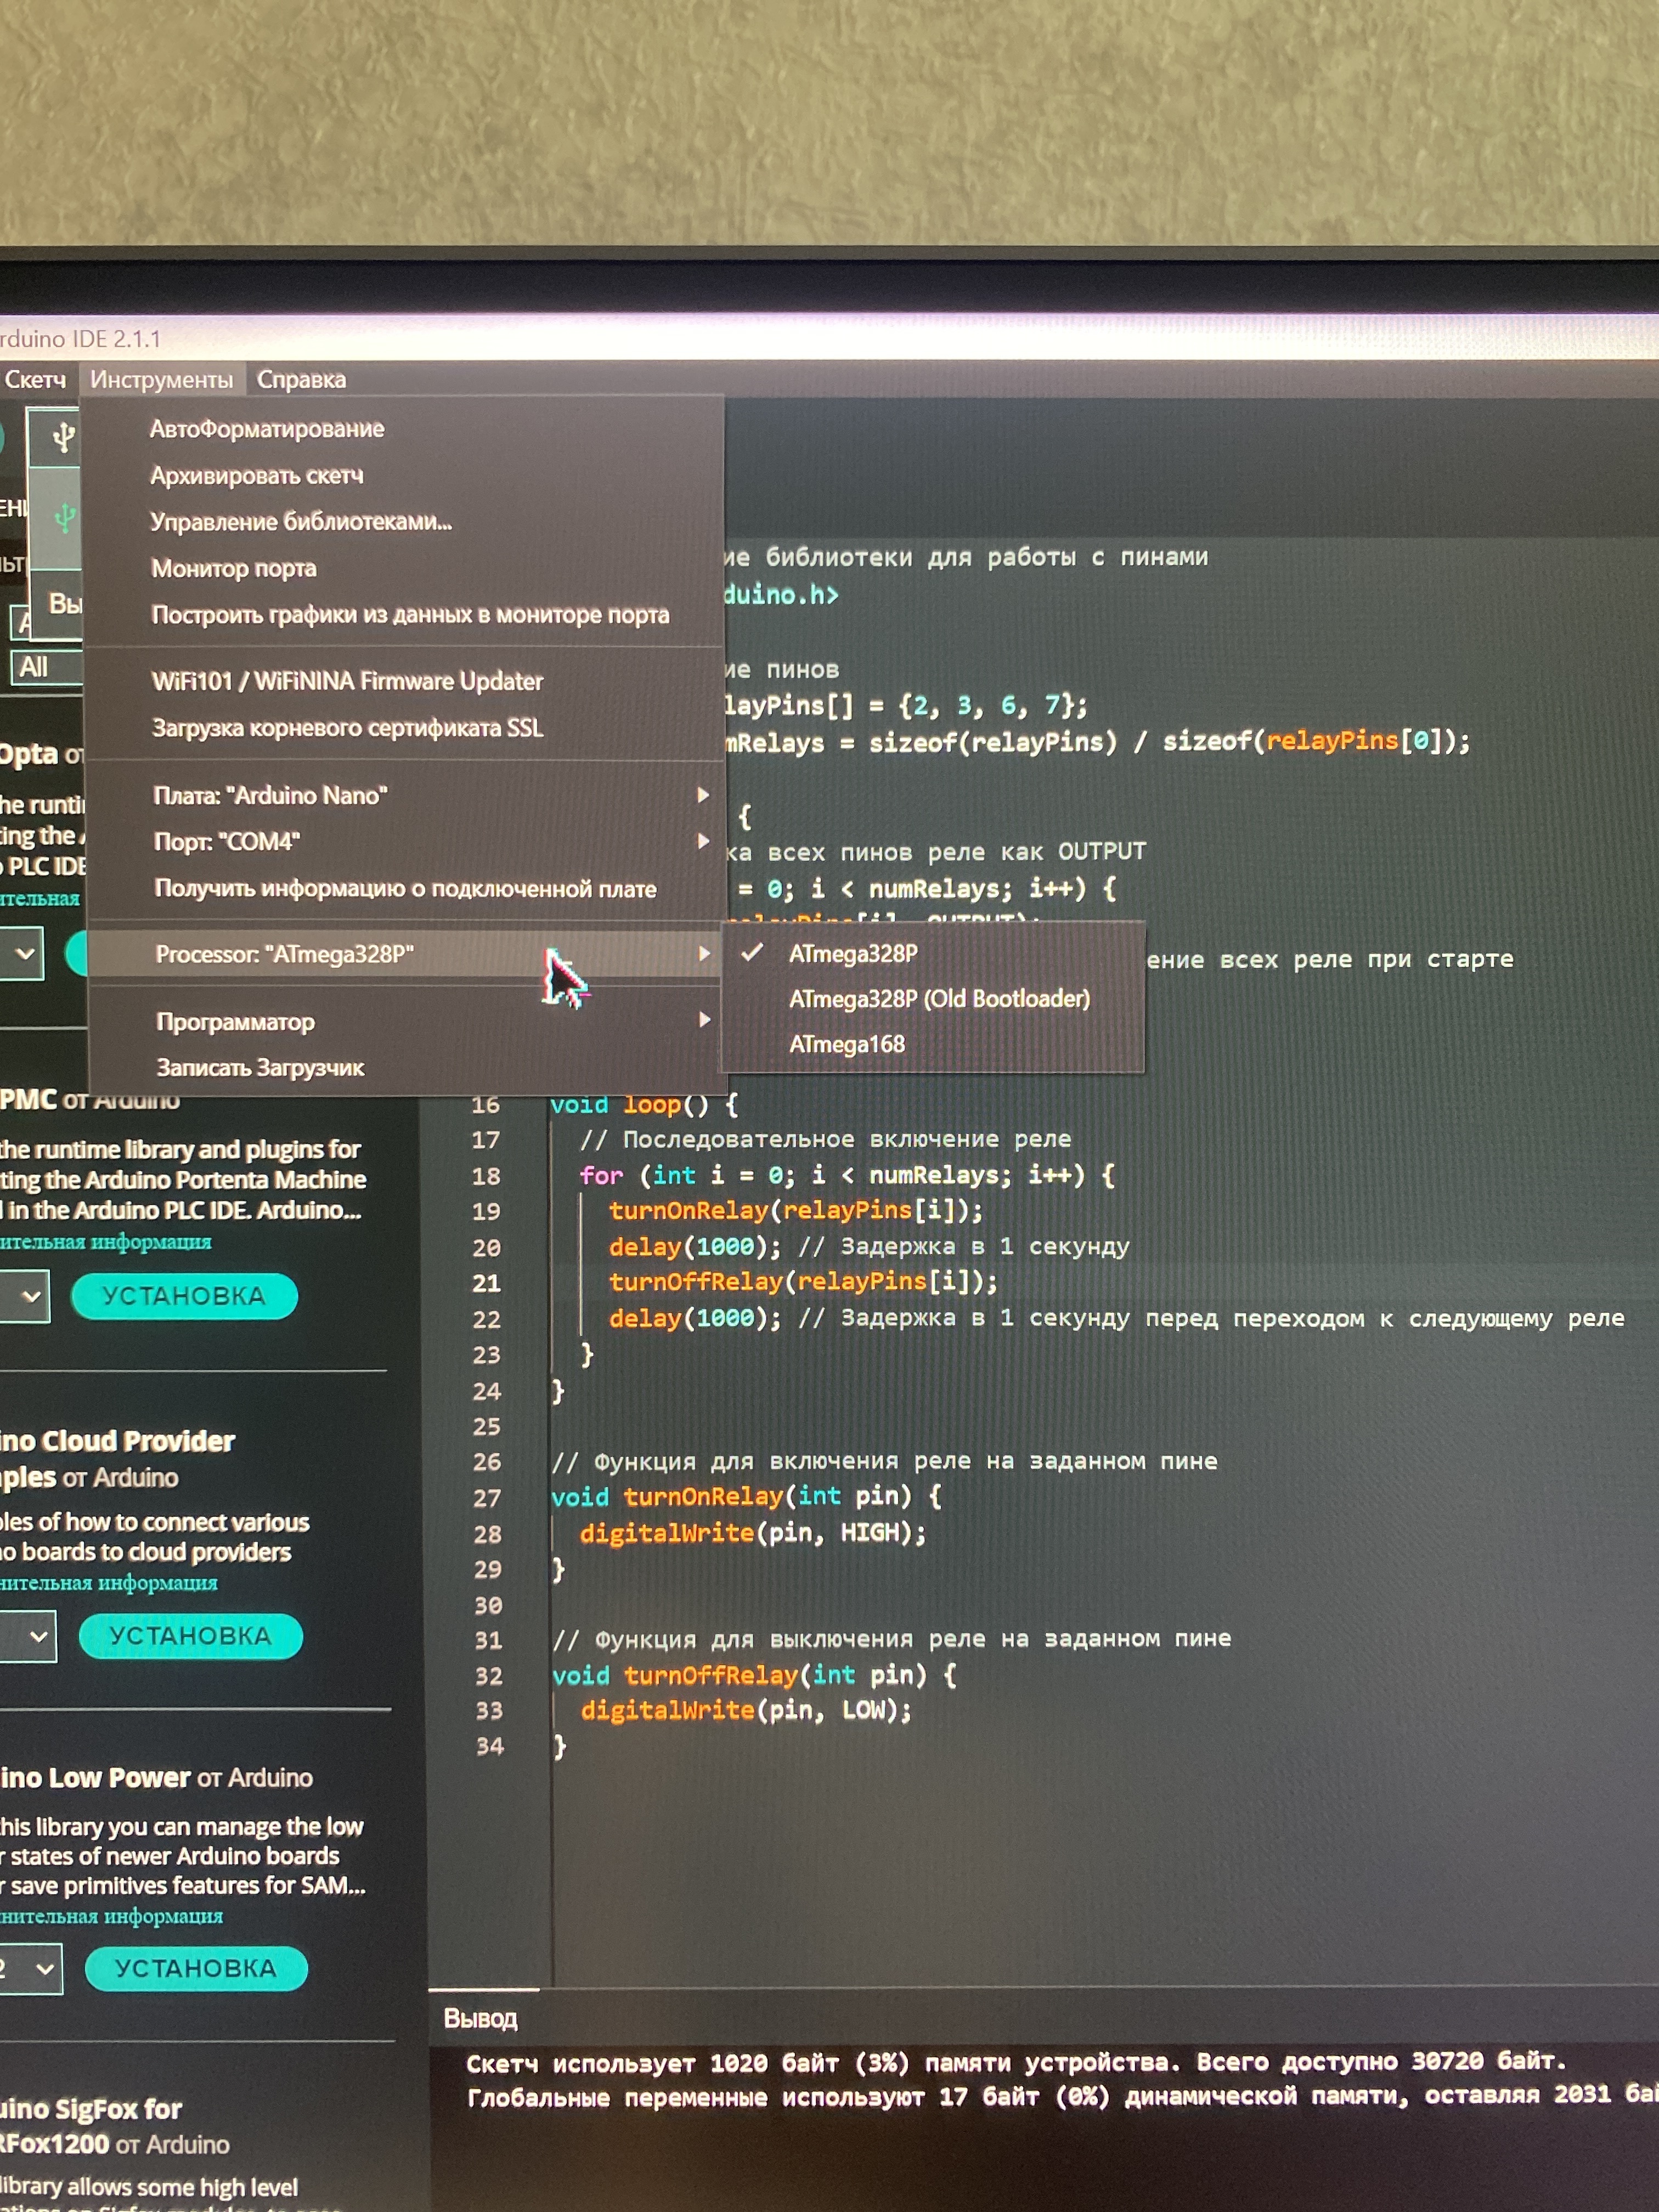Screen dimensions: 1659x2212
Task: Click 'turnOnRelay(relayPins[i]);' code line
Action: (796, 1211)
